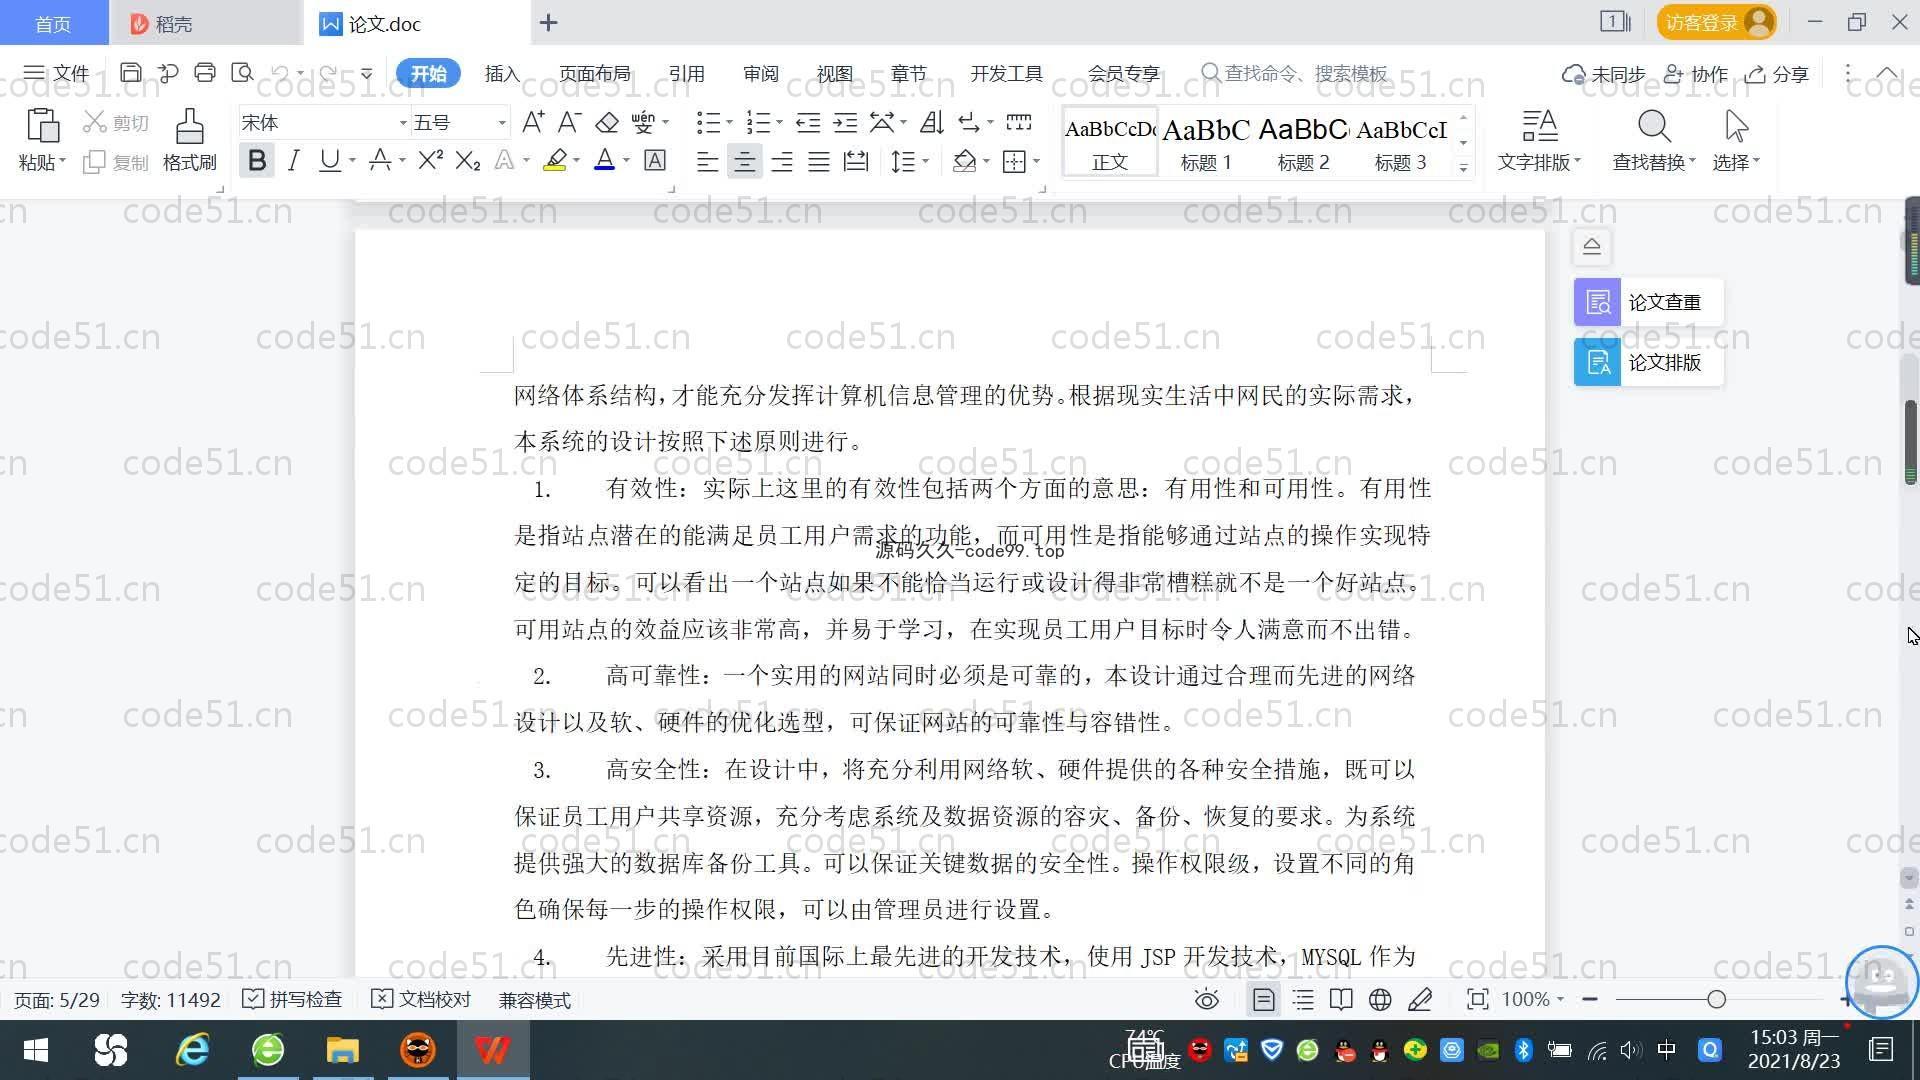The width and height of the screenshot is (1920, 1080).
Task: Open Paste options dropdown arrow
Action: pyautogui.click(x=62, y=162)
